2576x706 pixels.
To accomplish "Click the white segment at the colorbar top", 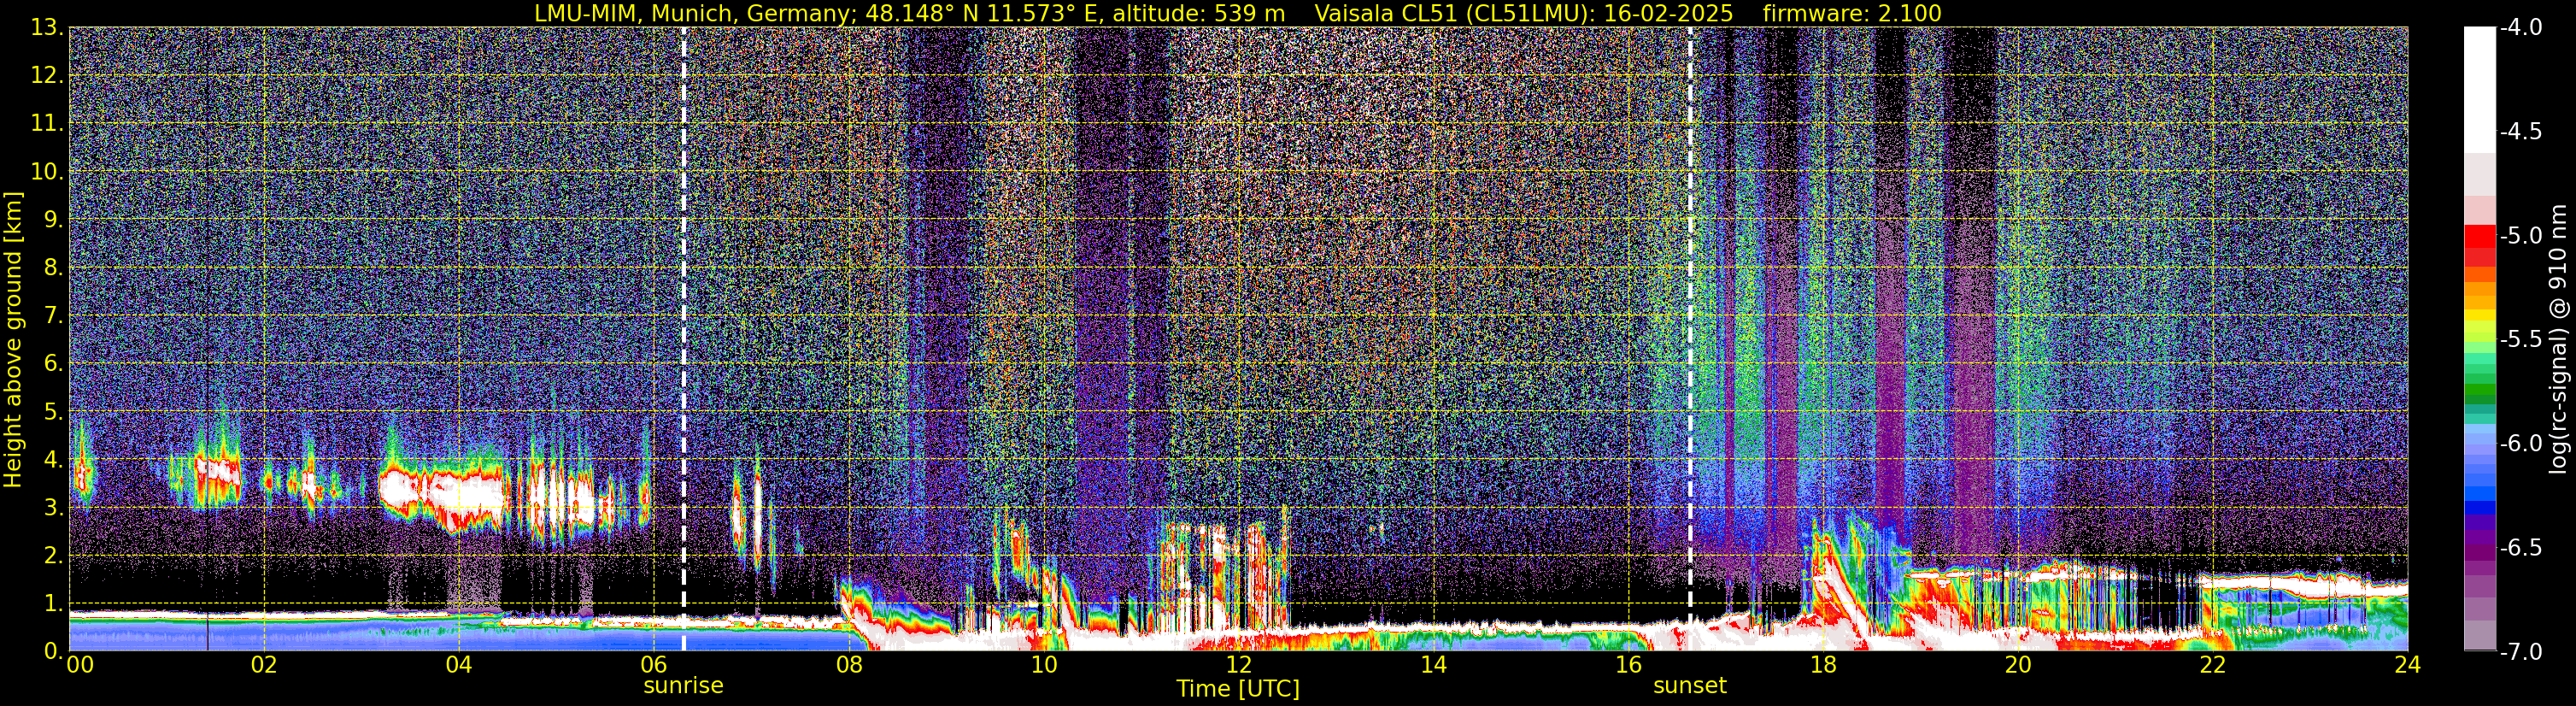I will (x=2479, y=89).
